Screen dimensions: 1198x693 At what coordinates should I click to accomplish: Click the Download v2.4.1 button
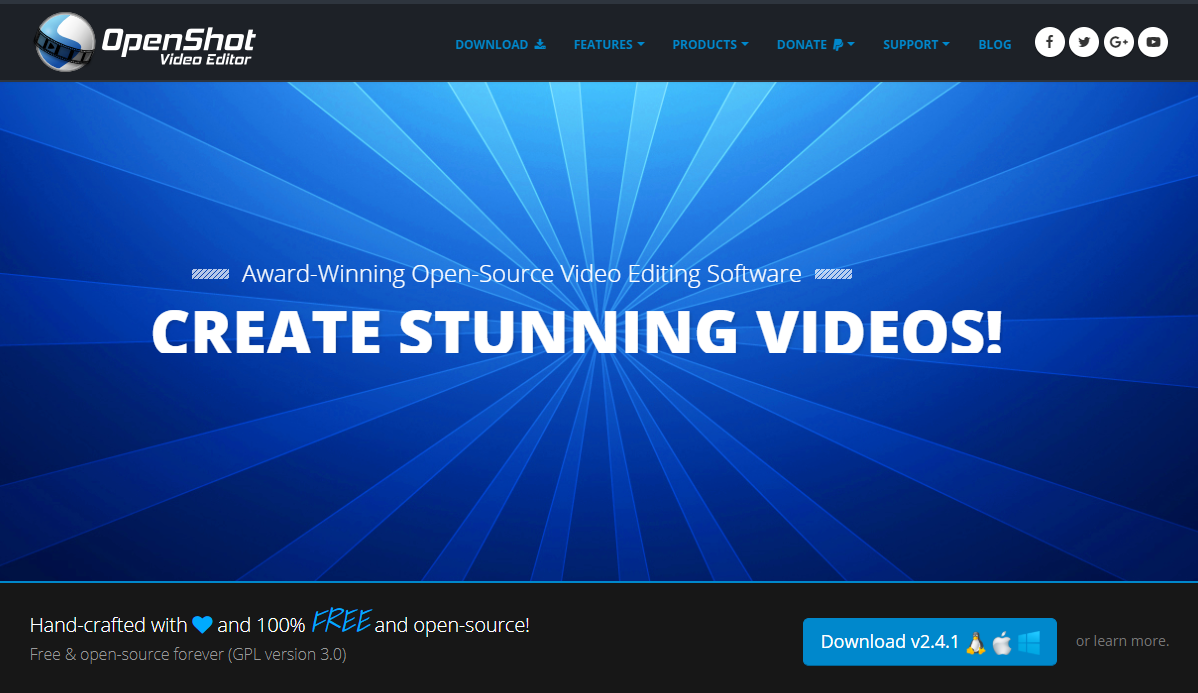point(930,642)
